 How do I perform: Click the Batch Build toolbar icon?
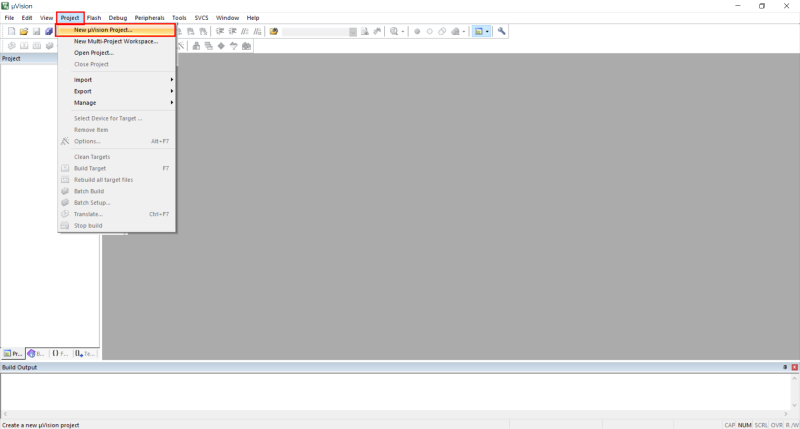click(x=49, y=46)
